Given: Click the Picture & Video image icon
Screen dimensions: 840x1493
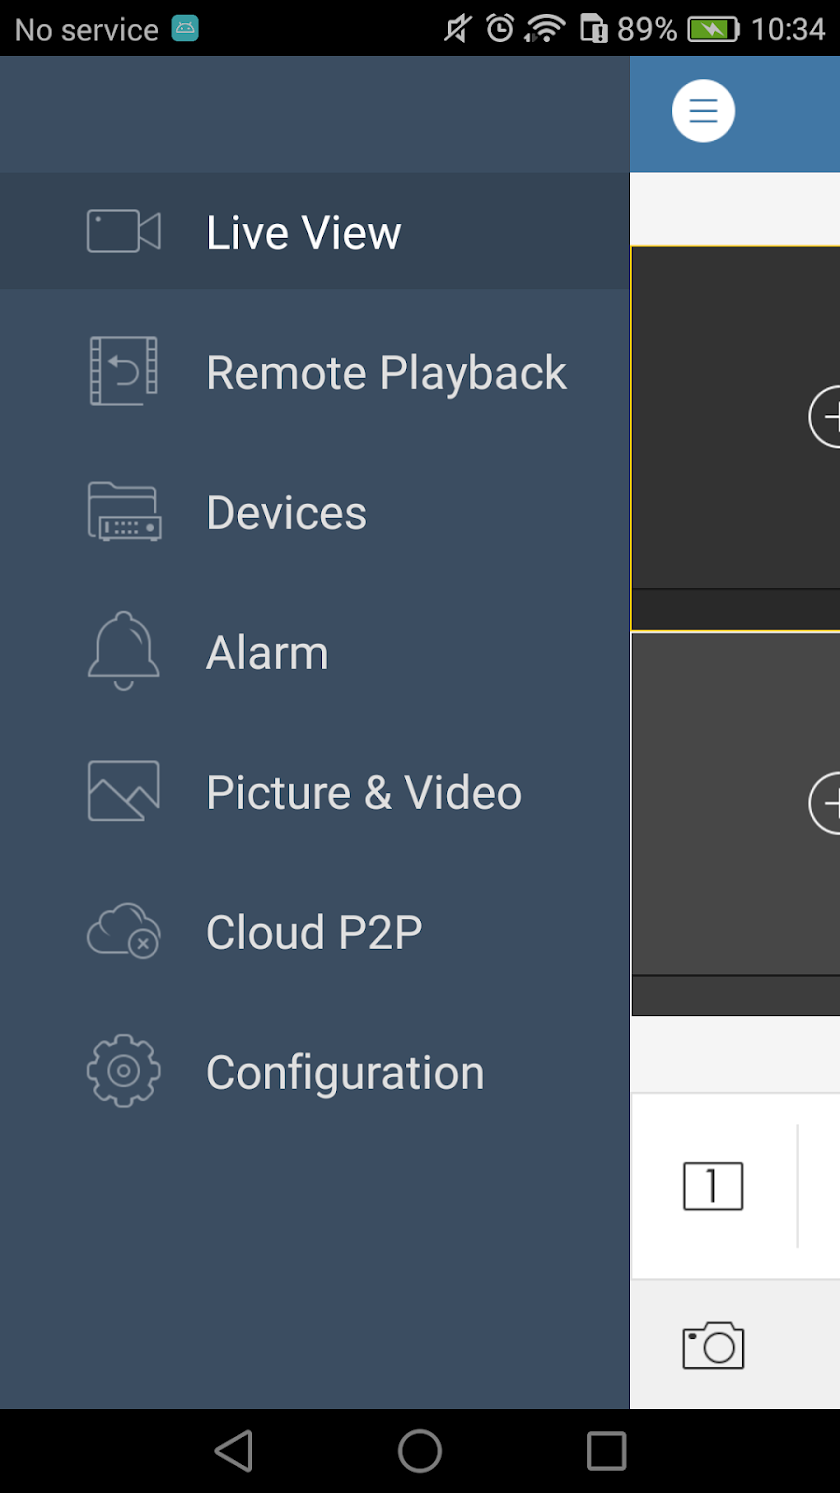Looking at the screenshot, I should coord(124,791).
